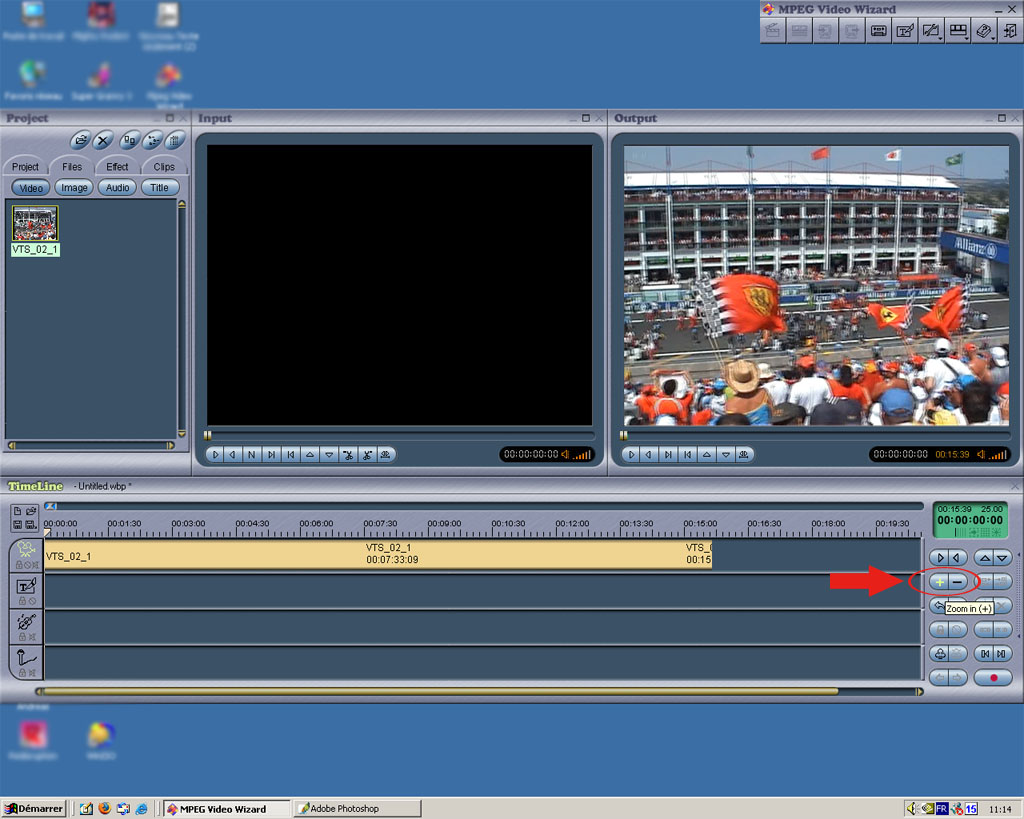
Task: Click the delete (X) icon in Project panel
Action: coord(103,141)
